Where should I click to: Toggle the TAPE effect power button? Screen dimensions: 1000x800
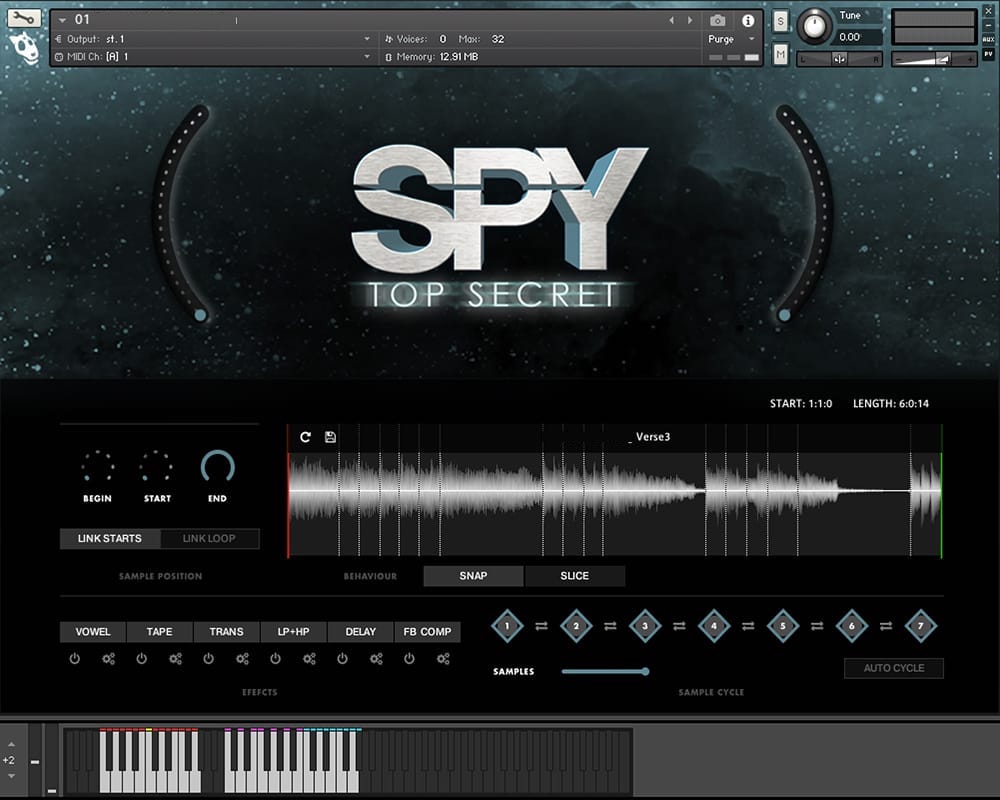tap(141, 659)
